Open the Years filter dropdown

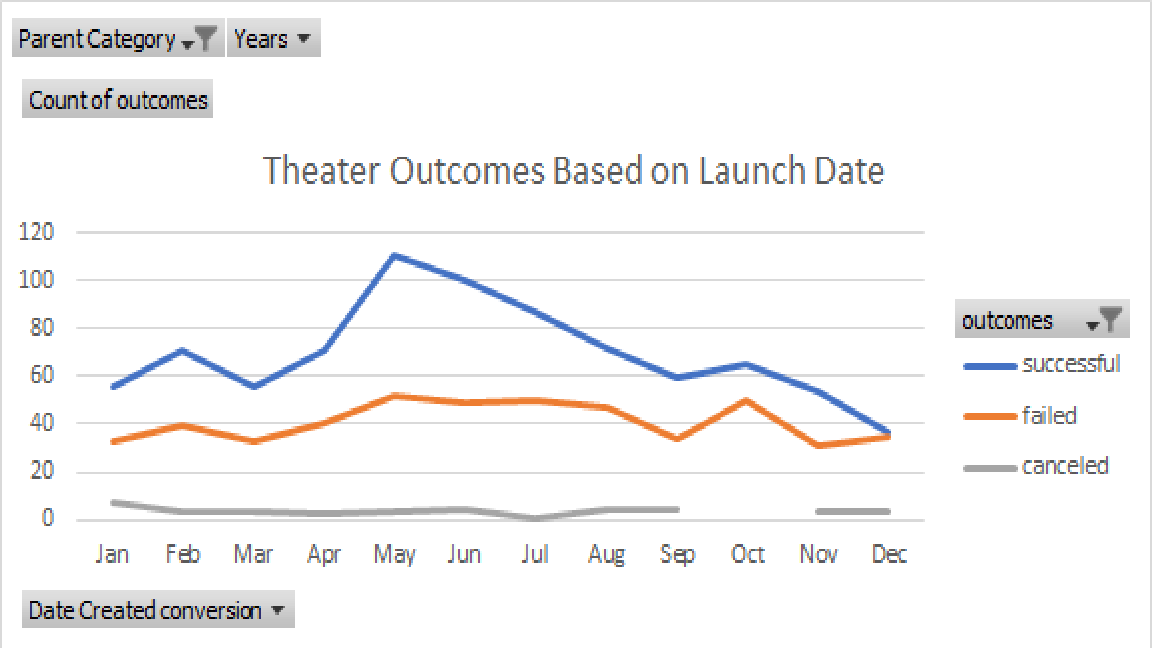(x=305, y=38)
